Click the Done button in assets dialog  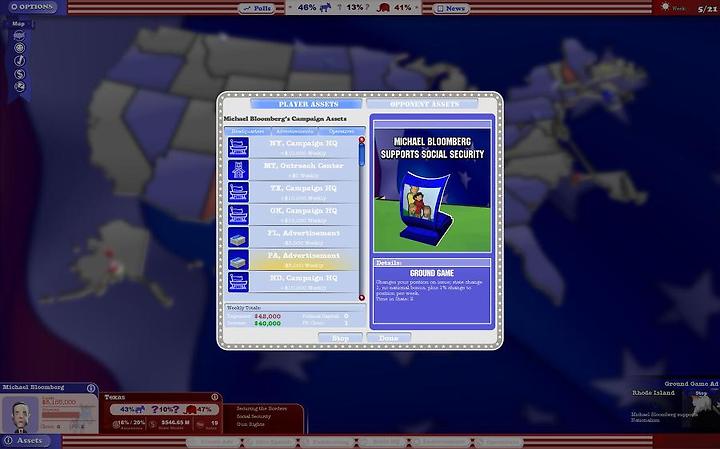pyautogui.click(x=388, y=338)
